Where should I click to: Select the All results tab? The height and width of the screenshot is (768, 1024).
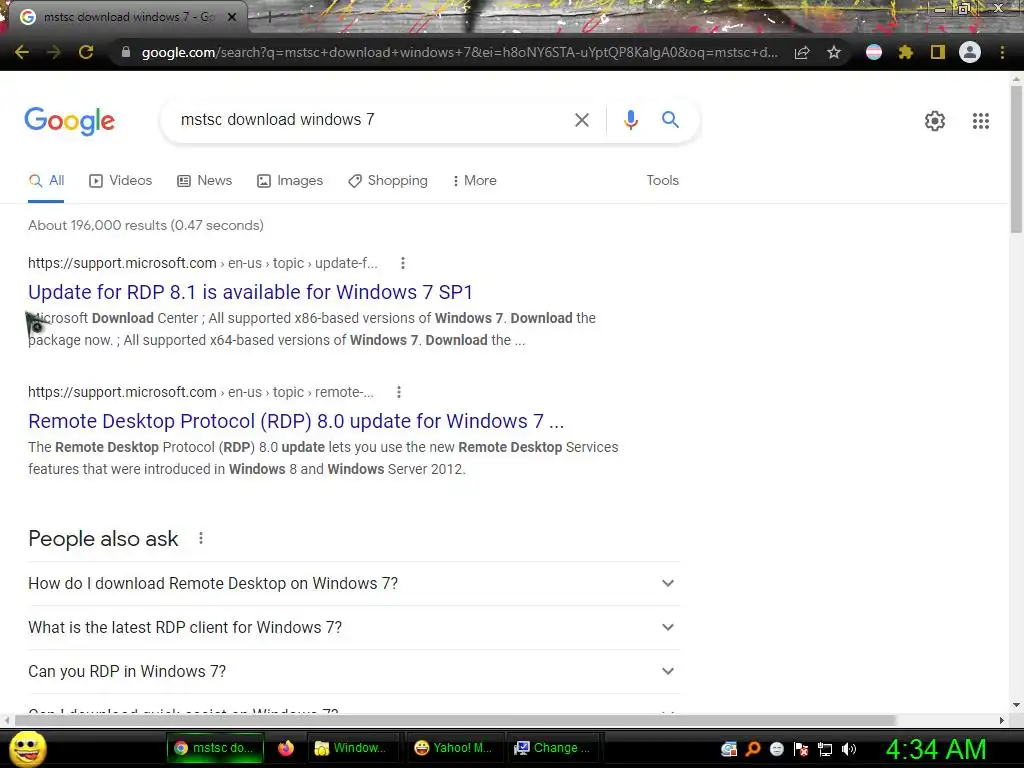point(46,180)
